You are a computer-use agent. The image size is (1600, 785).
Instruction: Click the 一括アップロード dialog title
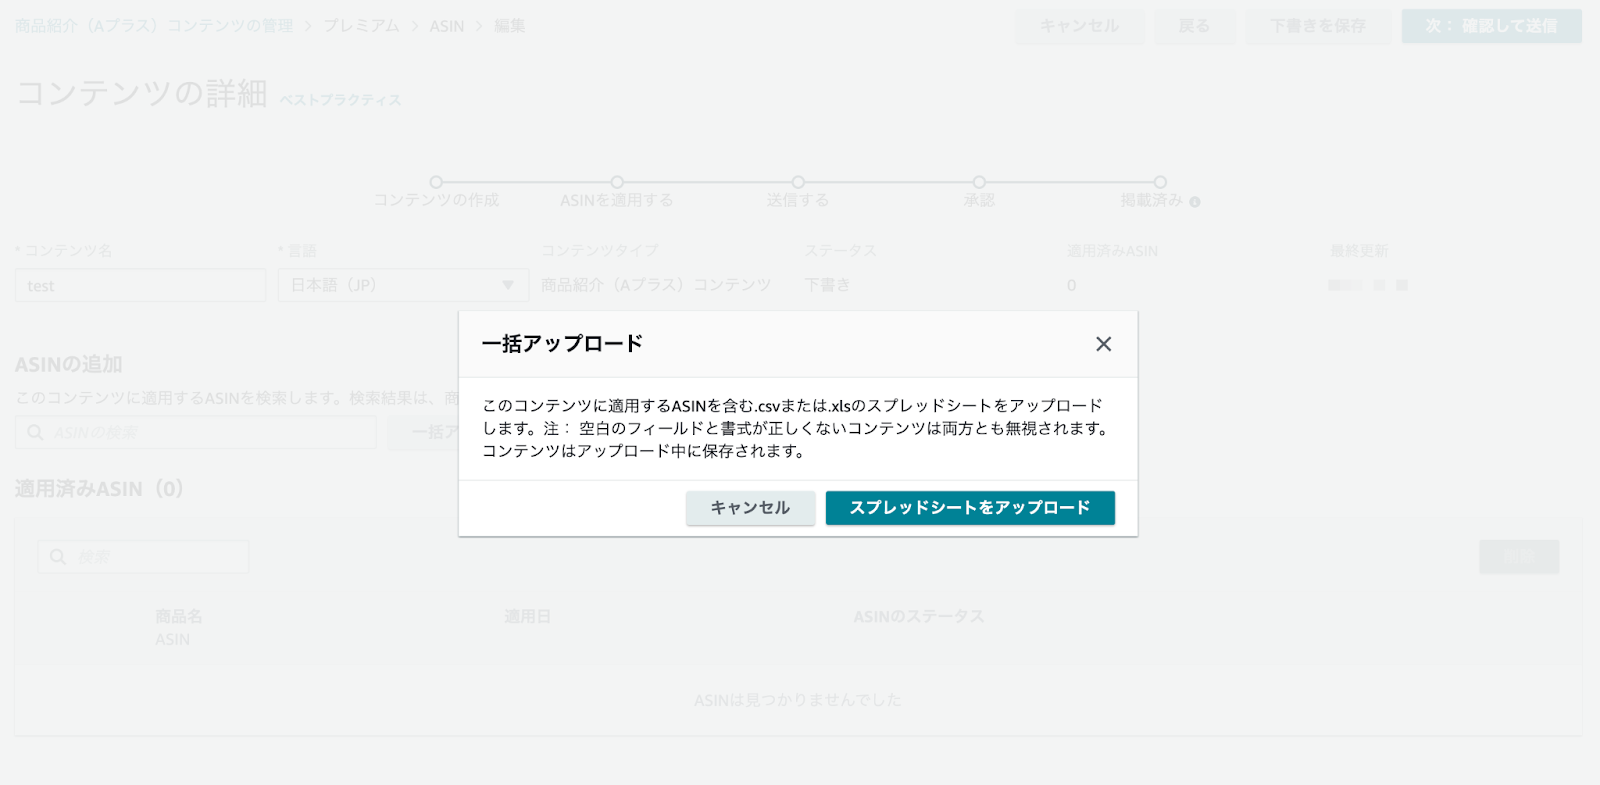click(562, 344)
